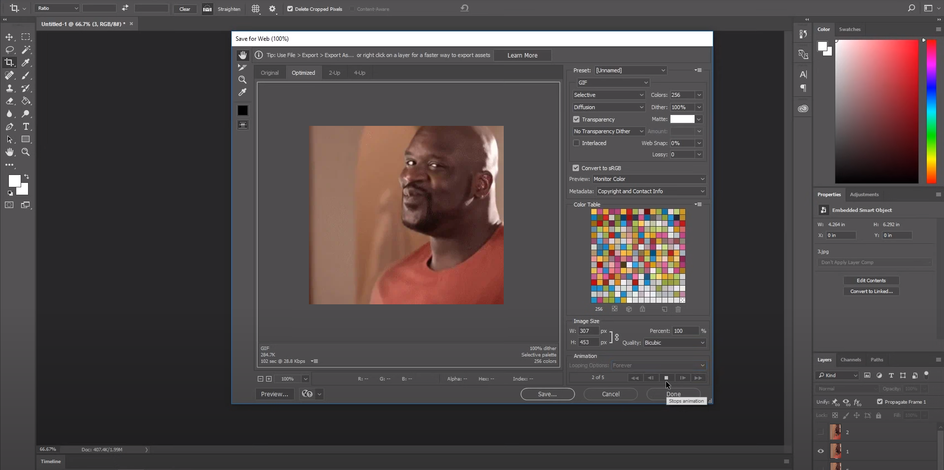Show layer 2 using its visibility box
Viewport: 944px width, 470px height.
tap(821, 432)
